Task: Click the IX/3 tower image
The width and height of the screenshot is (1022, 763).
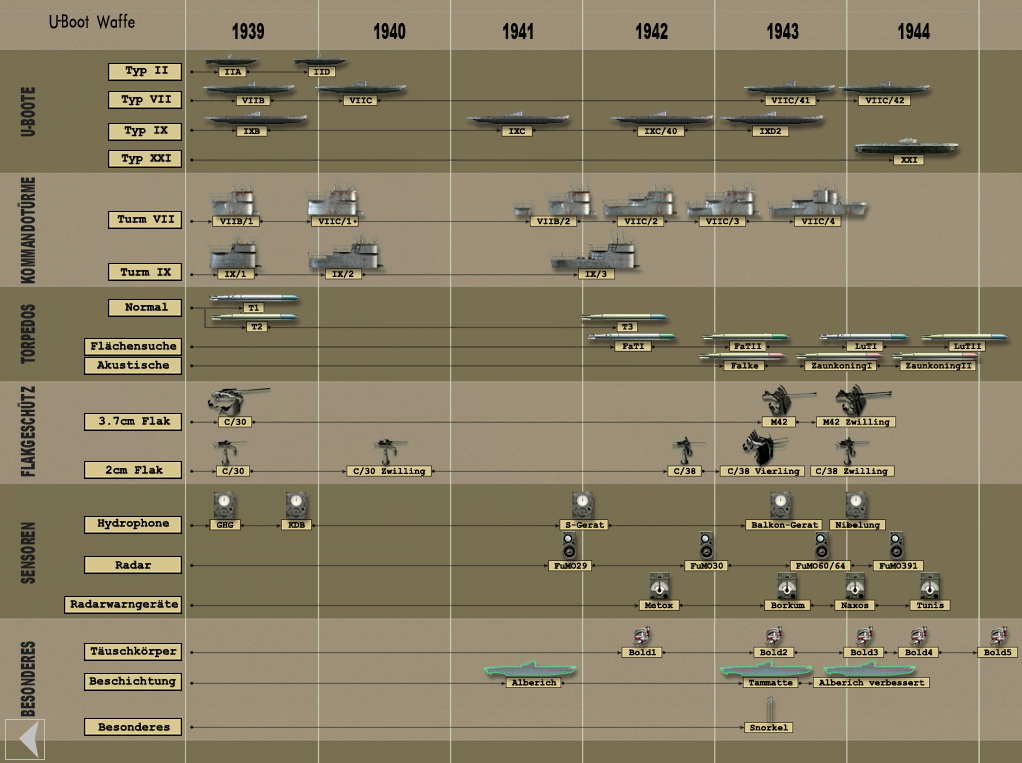Action: tap(595, 255)
